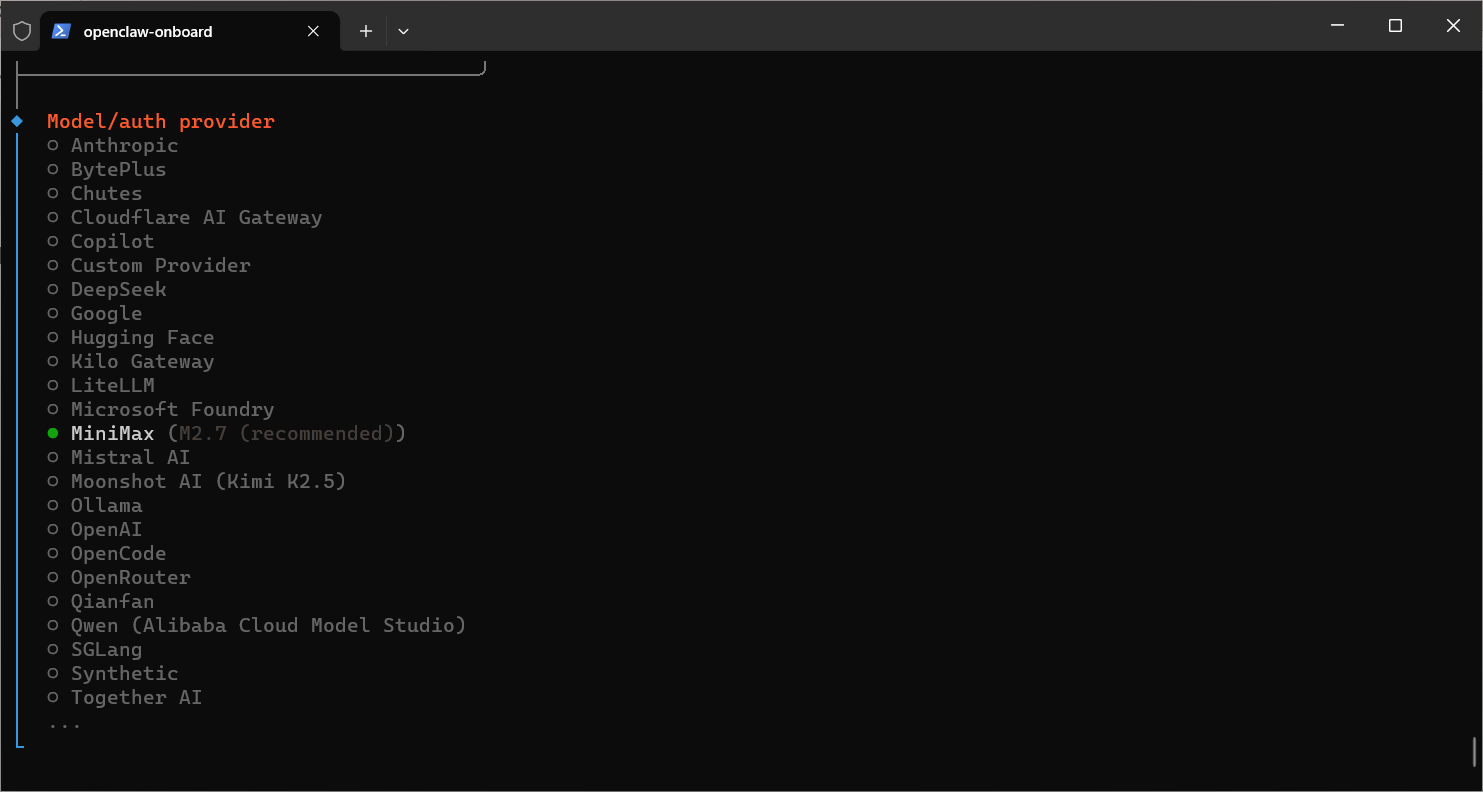This screenshot has width=1483, height=792.
Task: Switch to the openclaw-onboard tab
Action: [190, 31]
